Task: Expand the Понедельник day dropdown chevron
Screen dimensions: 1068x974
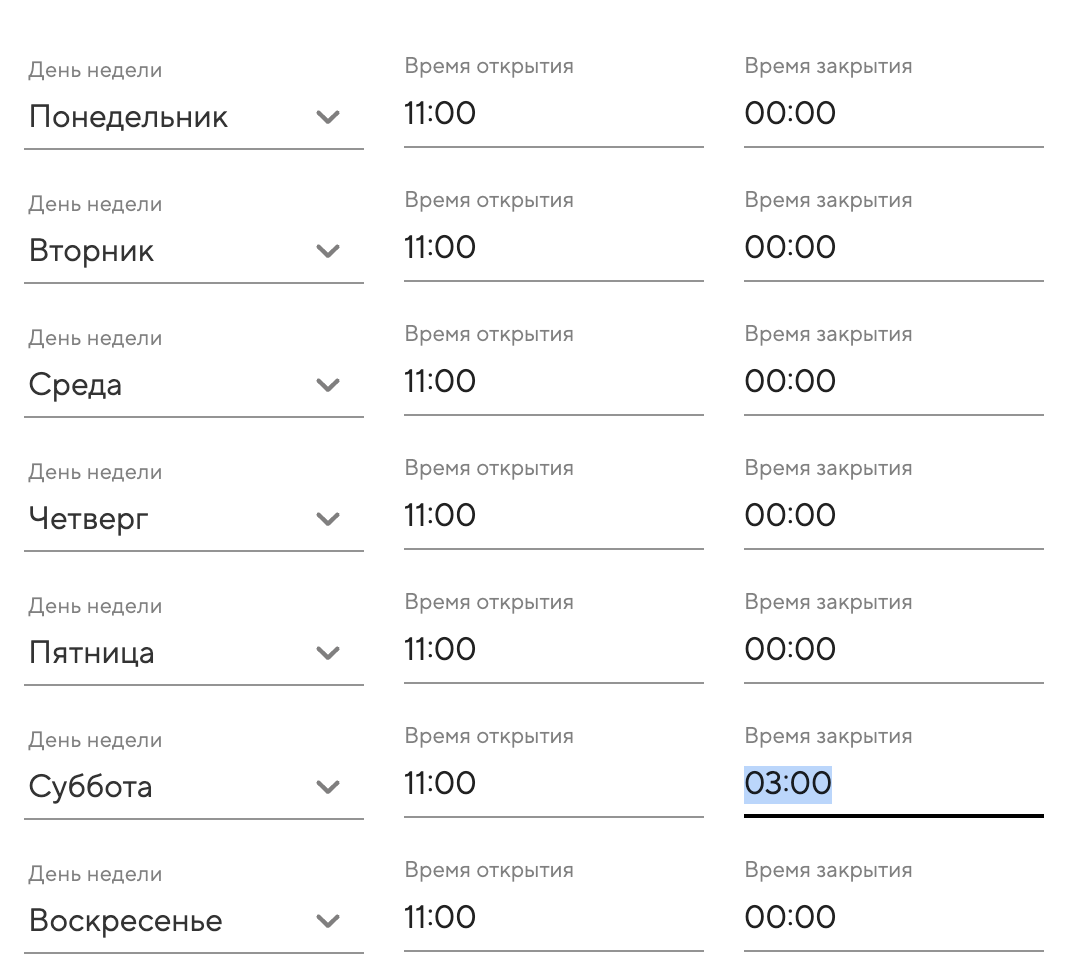Action: [328, 117]
